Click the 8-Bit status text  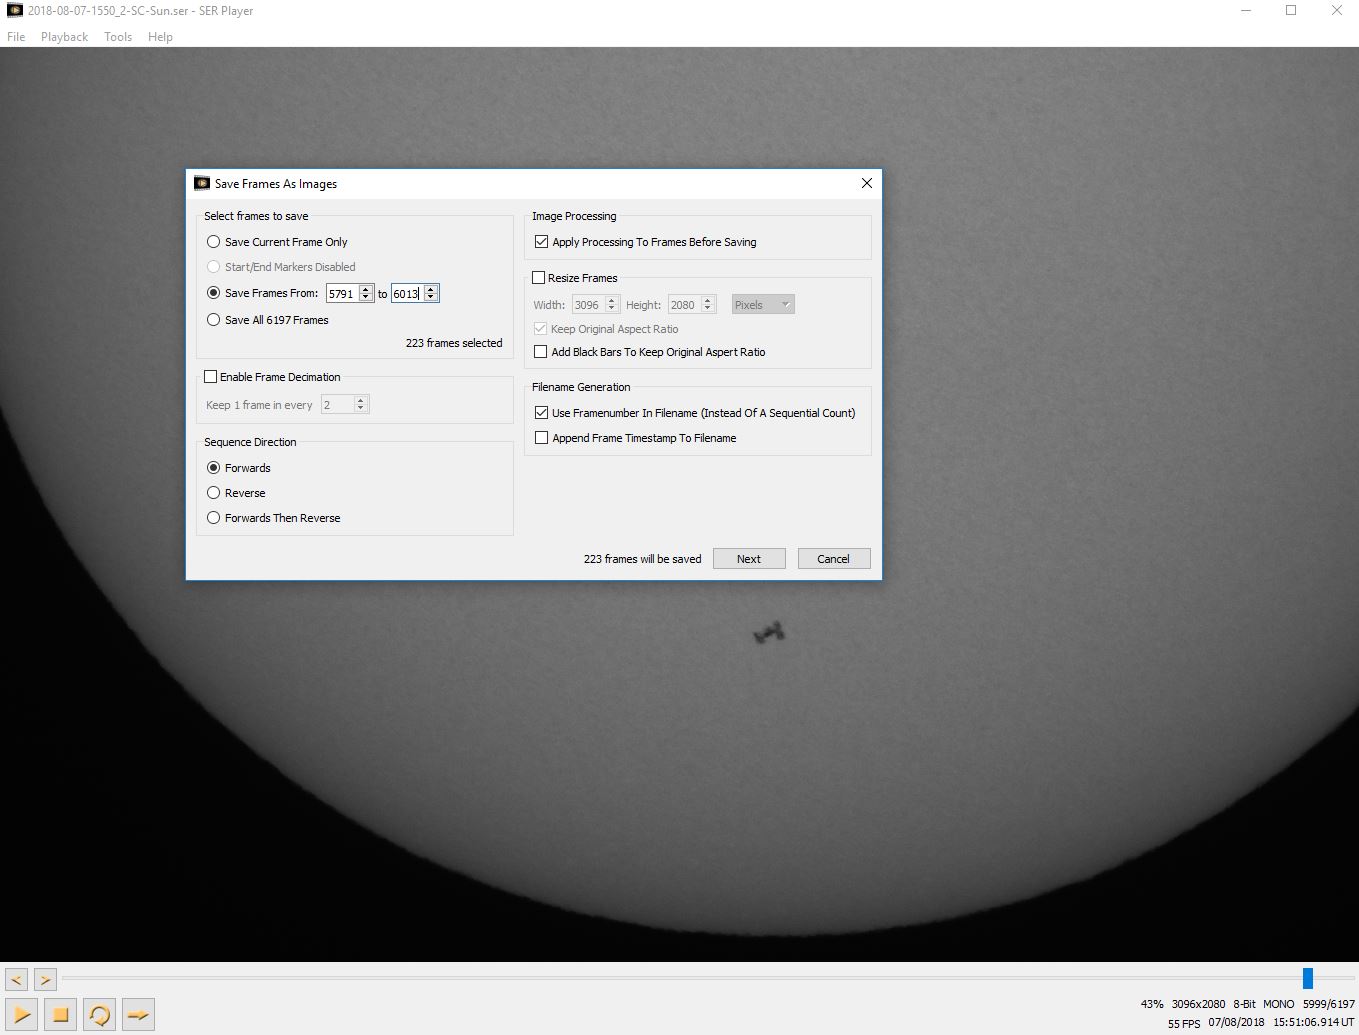point(1244,1004)
